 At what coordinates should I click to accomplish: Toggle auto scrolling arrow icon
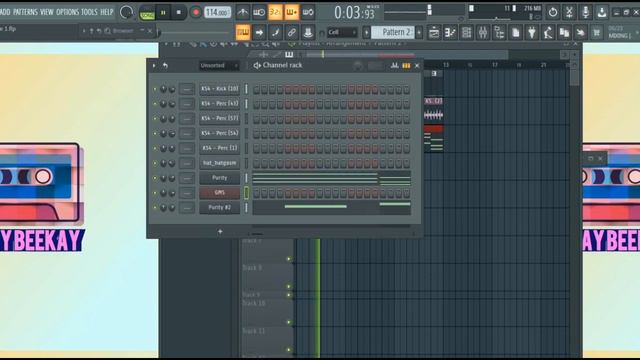[x=259, y=32]
